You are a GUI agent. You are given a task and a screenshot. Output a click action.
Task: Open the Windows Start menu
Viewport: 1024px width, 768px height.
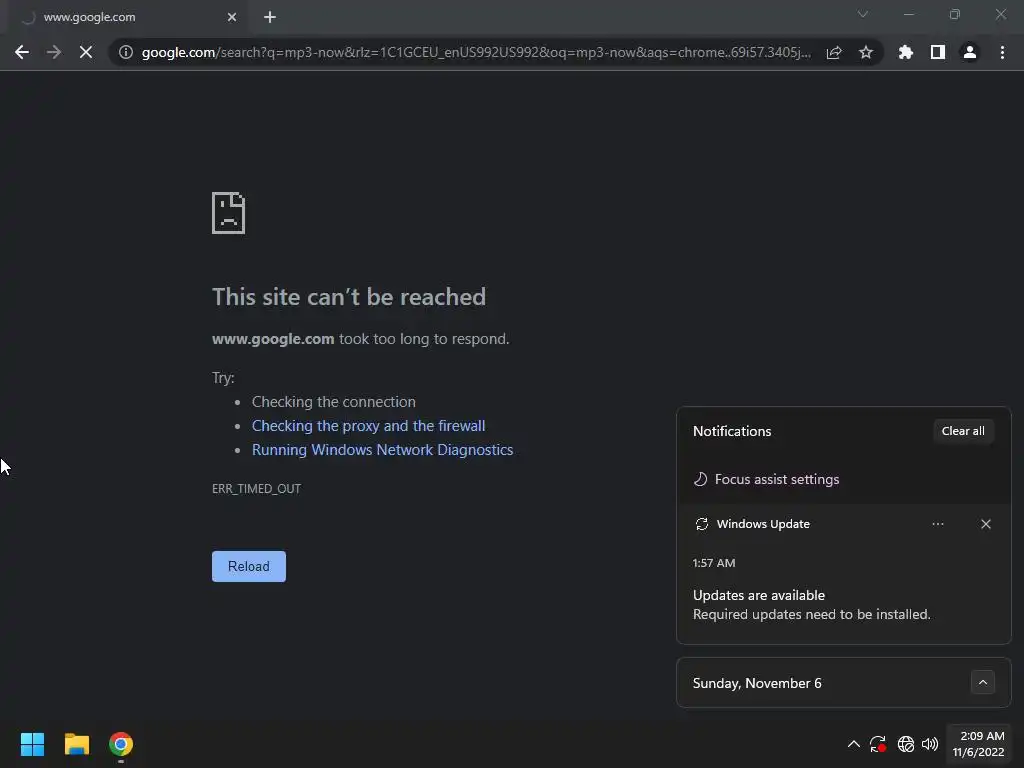pyautogui.click(x=32, y=744)
